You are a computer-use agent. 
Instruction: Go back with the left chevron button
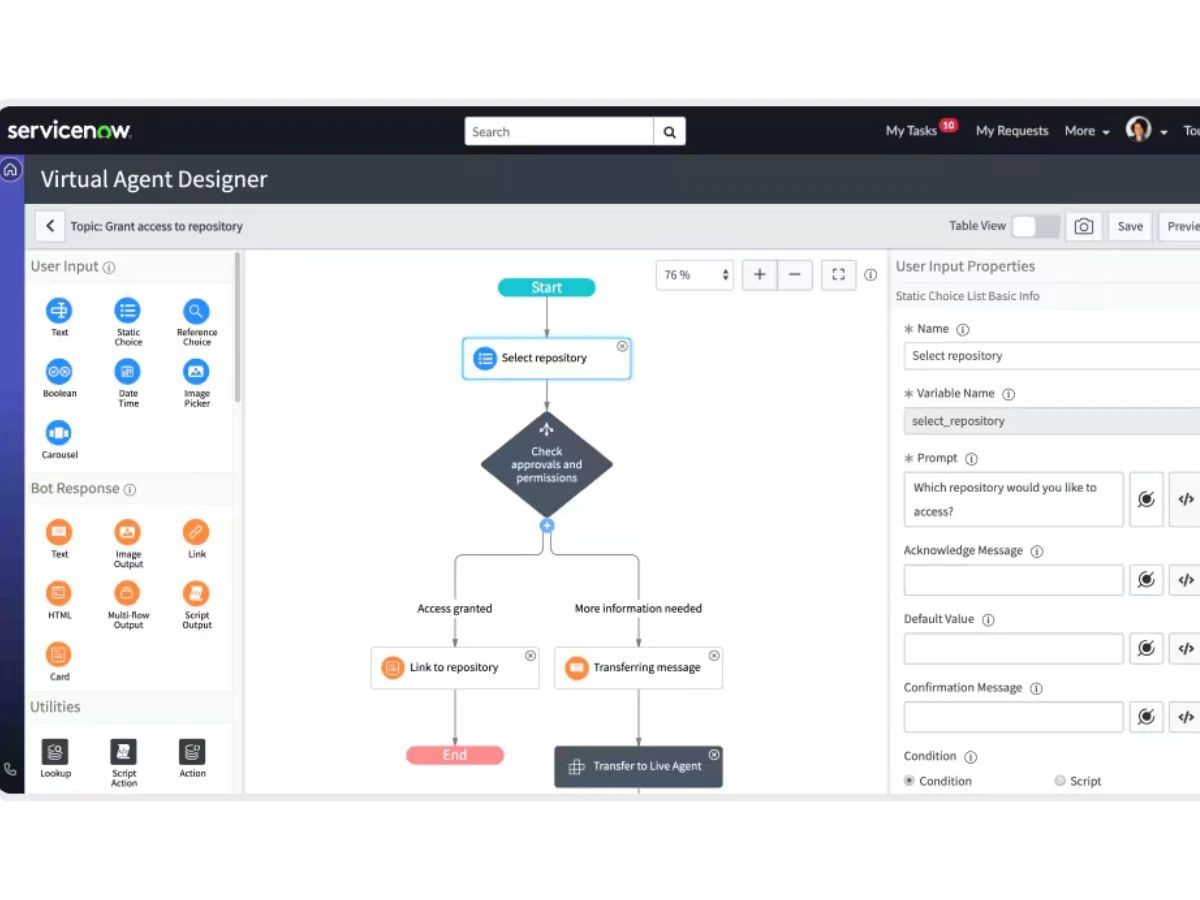50,226
